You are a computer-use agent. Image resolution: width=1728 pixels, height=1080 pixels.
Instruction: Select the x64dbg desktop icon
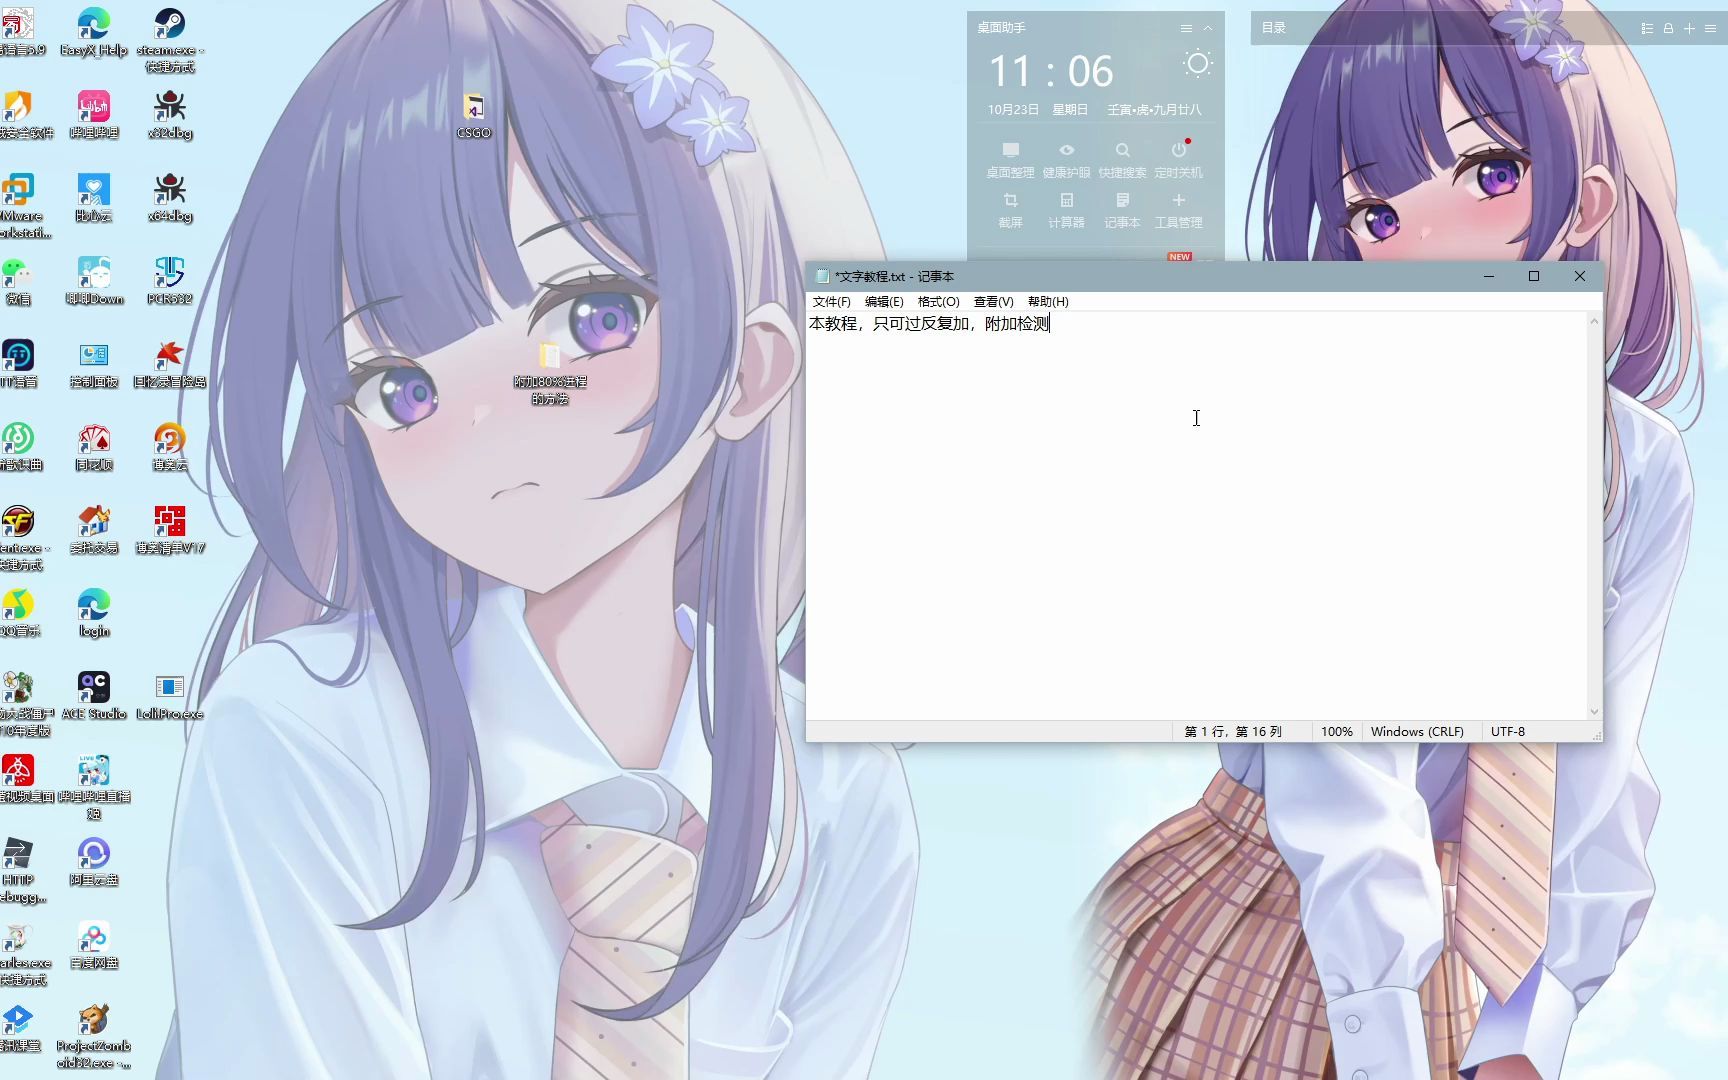[170, 197]
